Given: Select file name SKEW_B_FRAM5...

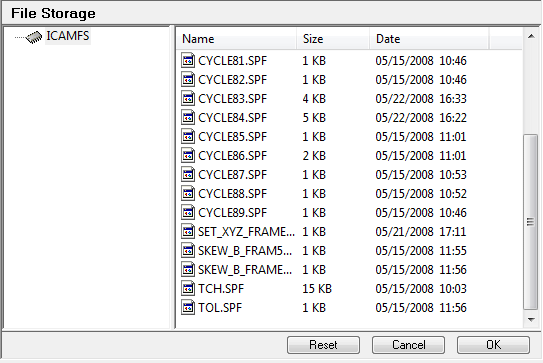Looking at the screenshot, I should (245, 251).
